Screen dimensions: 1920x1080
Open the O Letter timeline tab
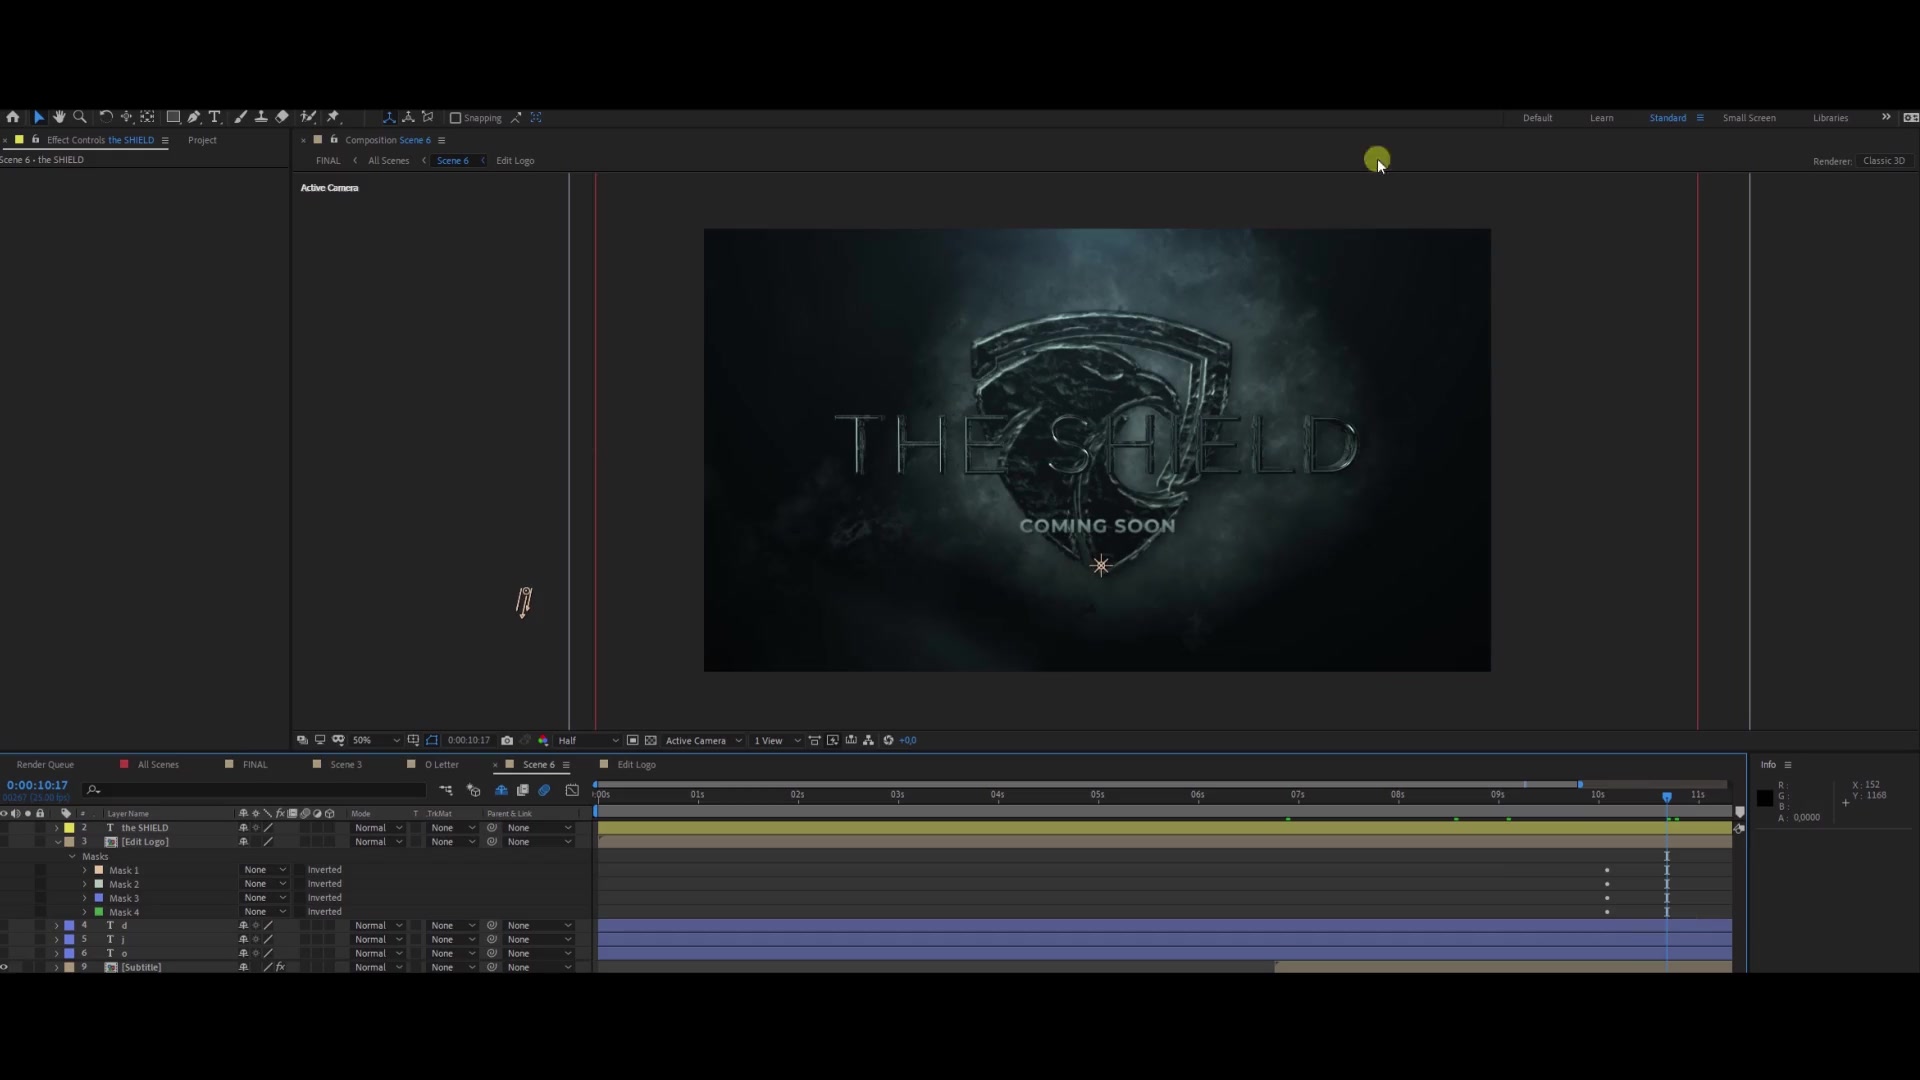pyautogui.click(x=442, y=765)
